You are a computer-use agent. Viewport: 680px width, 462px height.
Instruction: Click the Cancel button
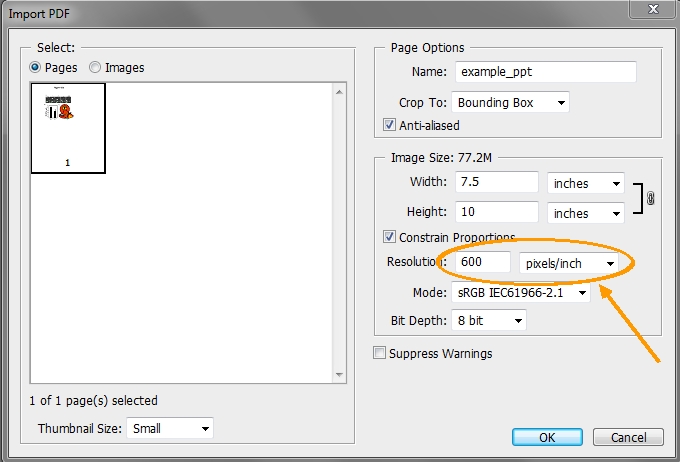627,437
